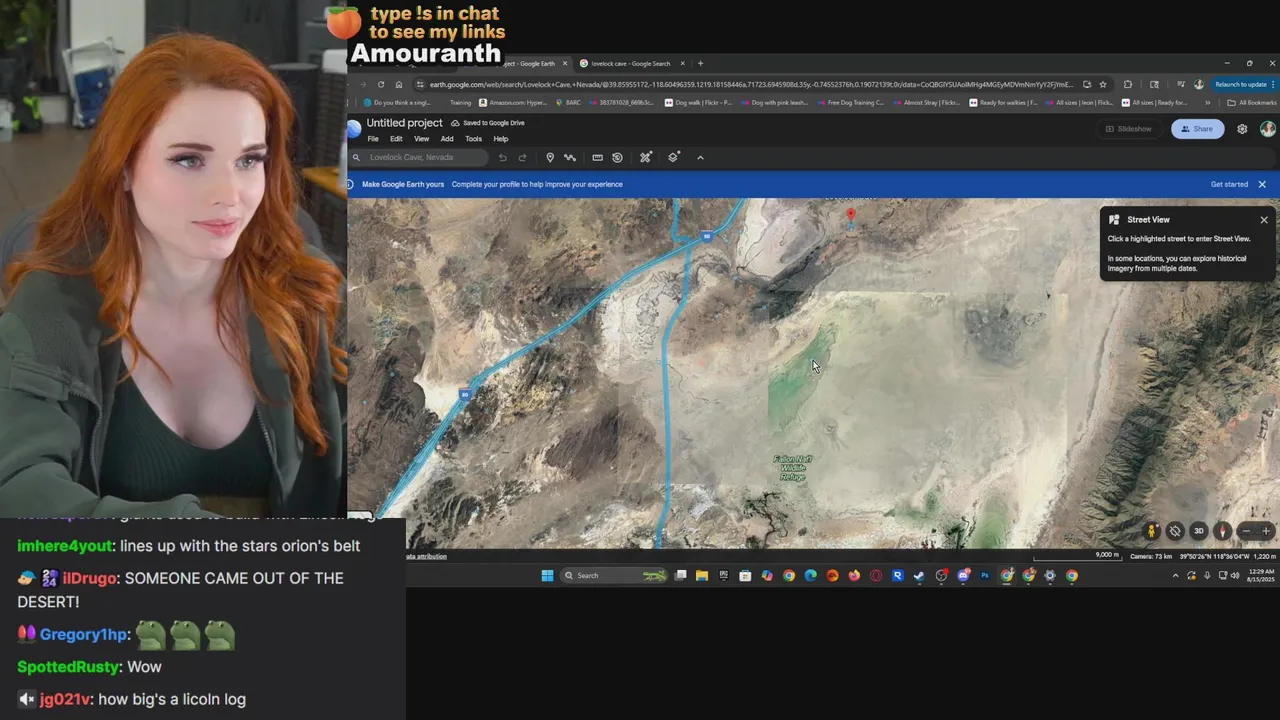Screen dimensions: 1280x720
Task: Open Steam from the taskbar
Action: [919, 575]
